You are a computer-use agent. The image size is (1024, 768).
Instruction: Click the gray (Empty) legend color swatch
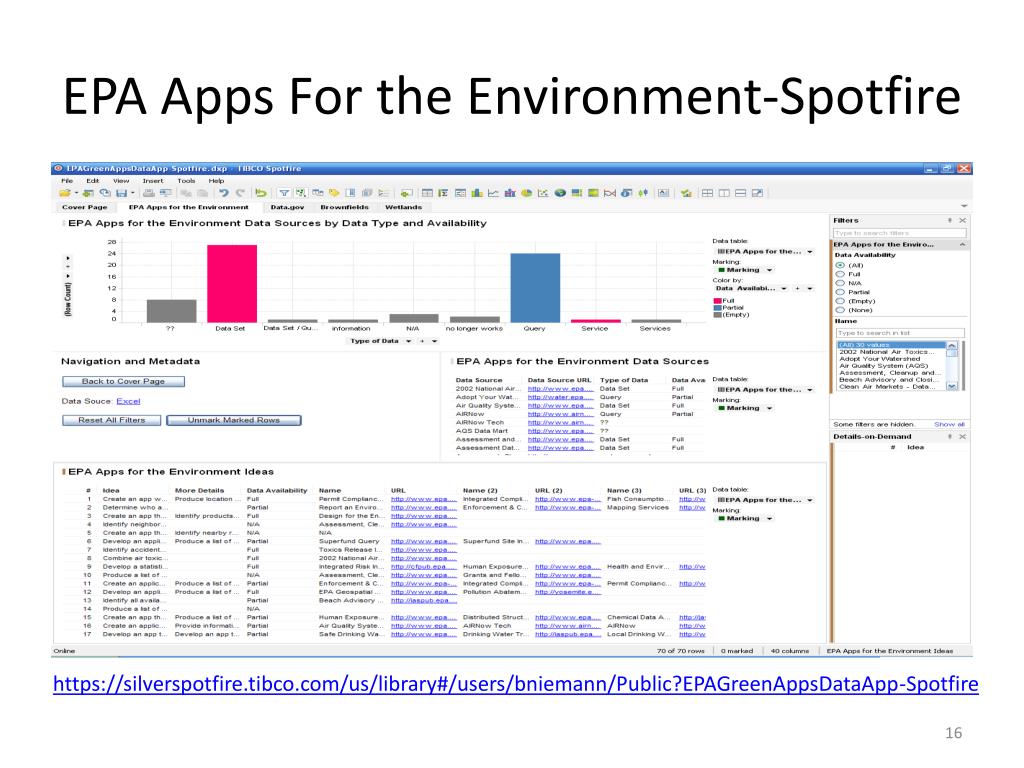tap(718, 315)
